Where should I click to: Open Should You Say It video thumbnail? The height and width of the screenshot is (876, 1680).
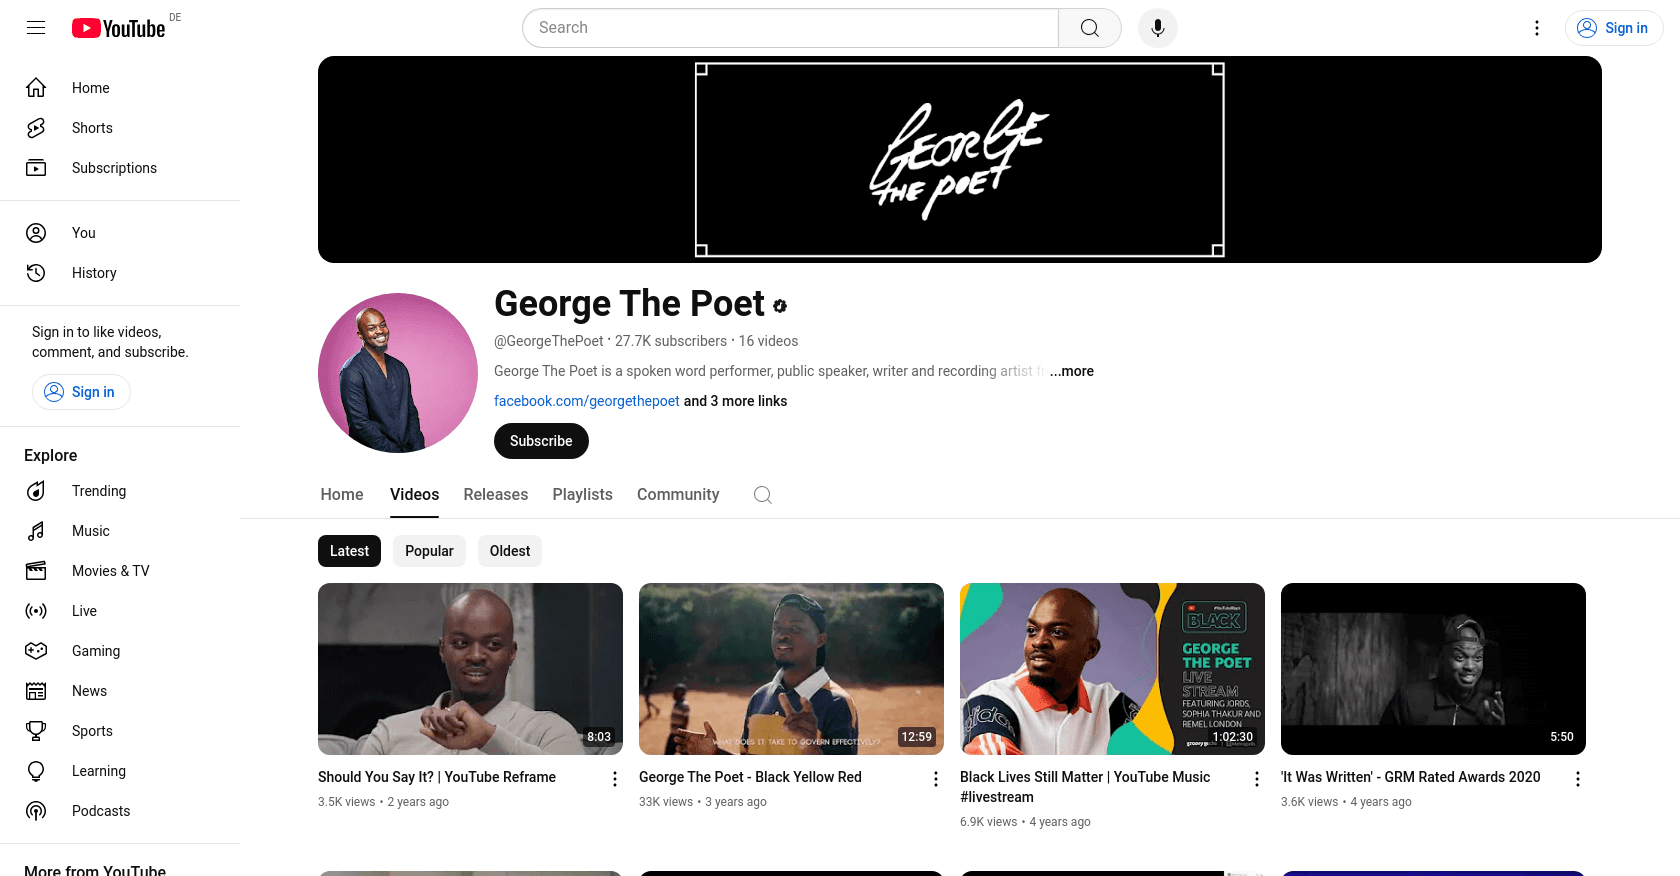point(470,669)
